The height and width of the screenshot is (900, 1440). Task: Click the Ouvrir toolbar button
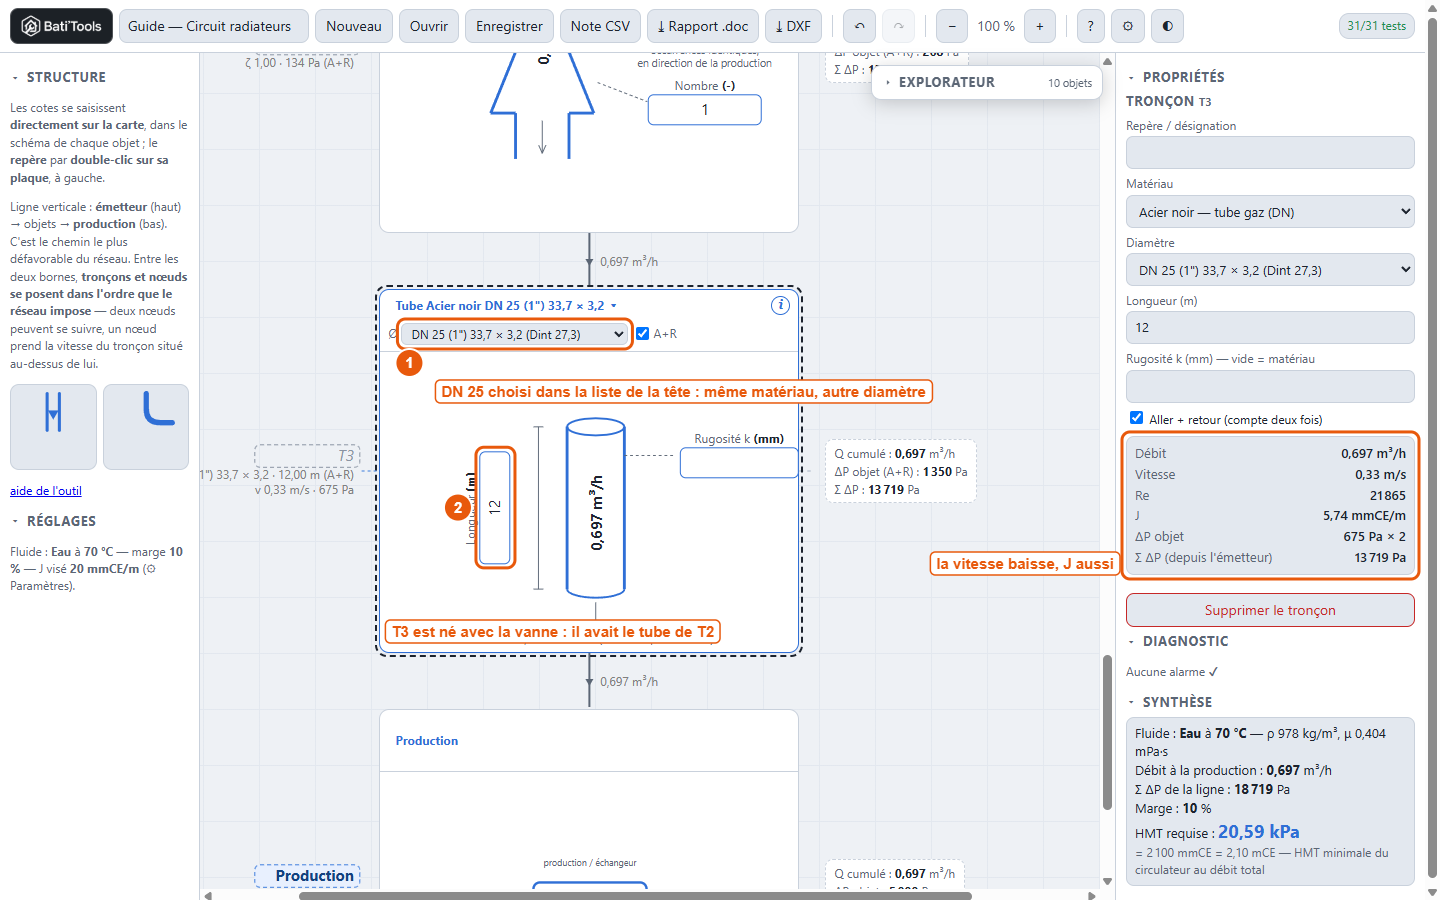(x=429, y=26)
